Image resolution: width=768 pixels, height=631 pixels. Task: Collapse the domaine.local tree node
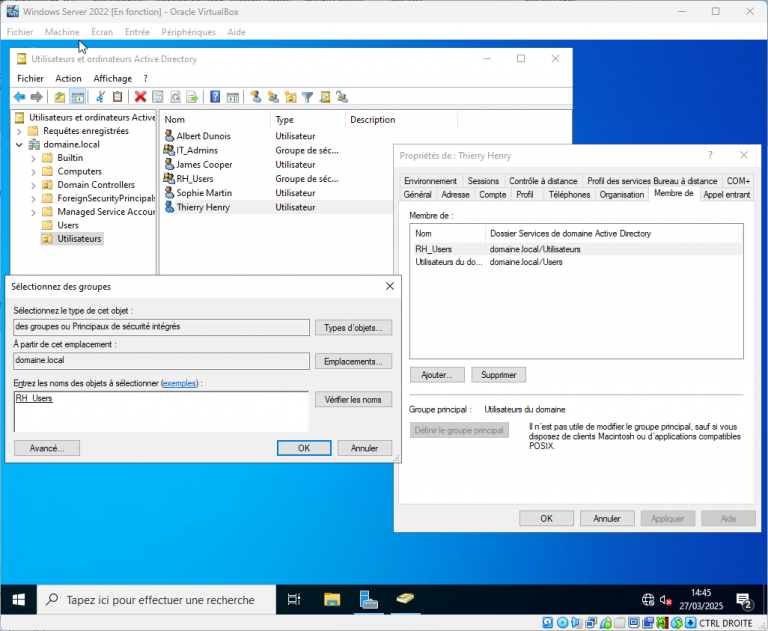point(20,144)
